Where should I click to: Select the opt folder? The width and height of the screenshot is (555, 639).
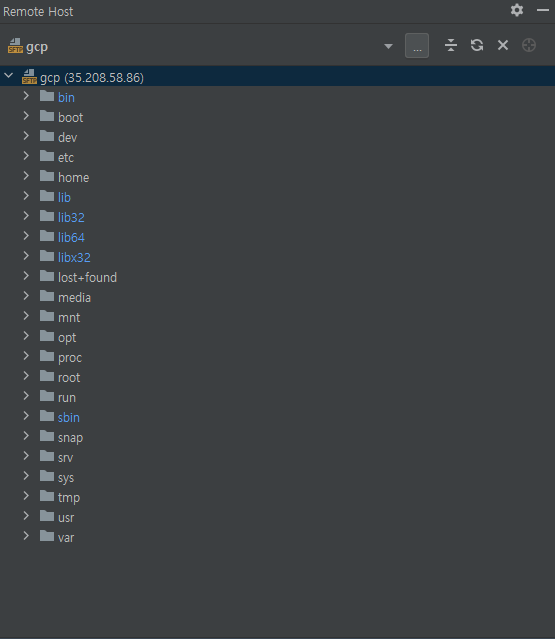pos(67,338)
